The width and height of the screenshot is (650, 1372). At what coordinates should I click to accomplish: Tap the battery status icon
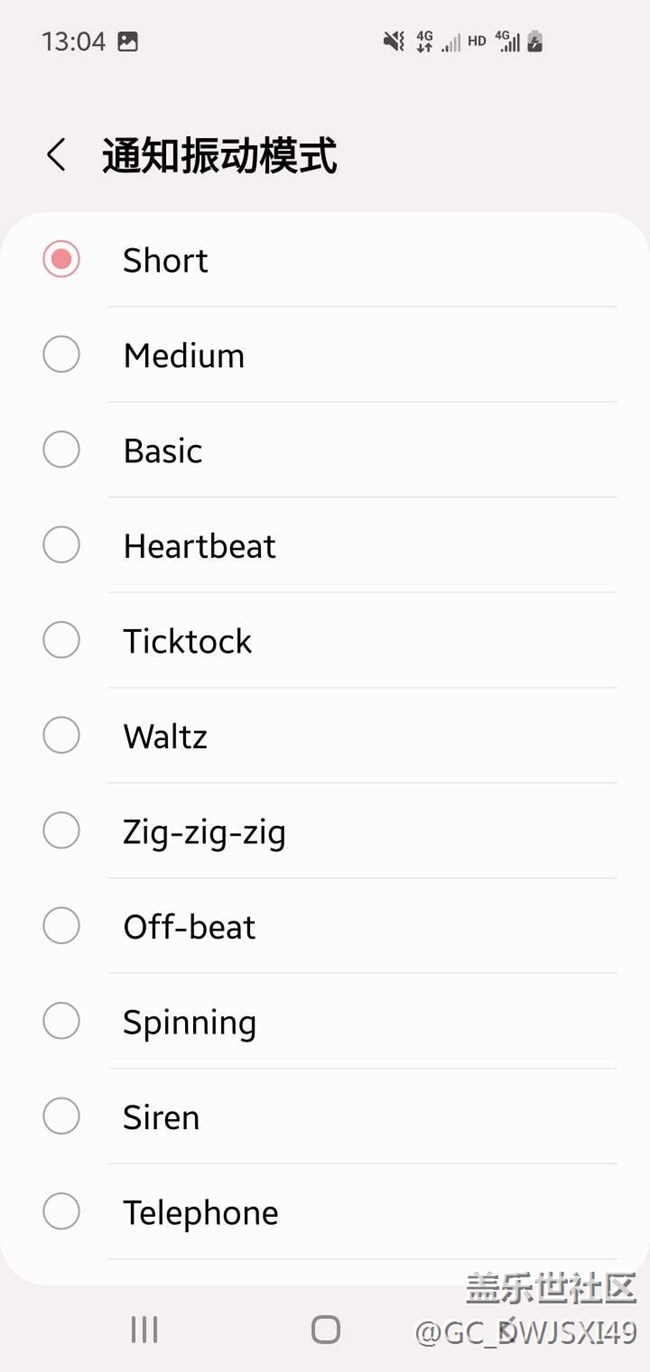[x=535, y=42]
